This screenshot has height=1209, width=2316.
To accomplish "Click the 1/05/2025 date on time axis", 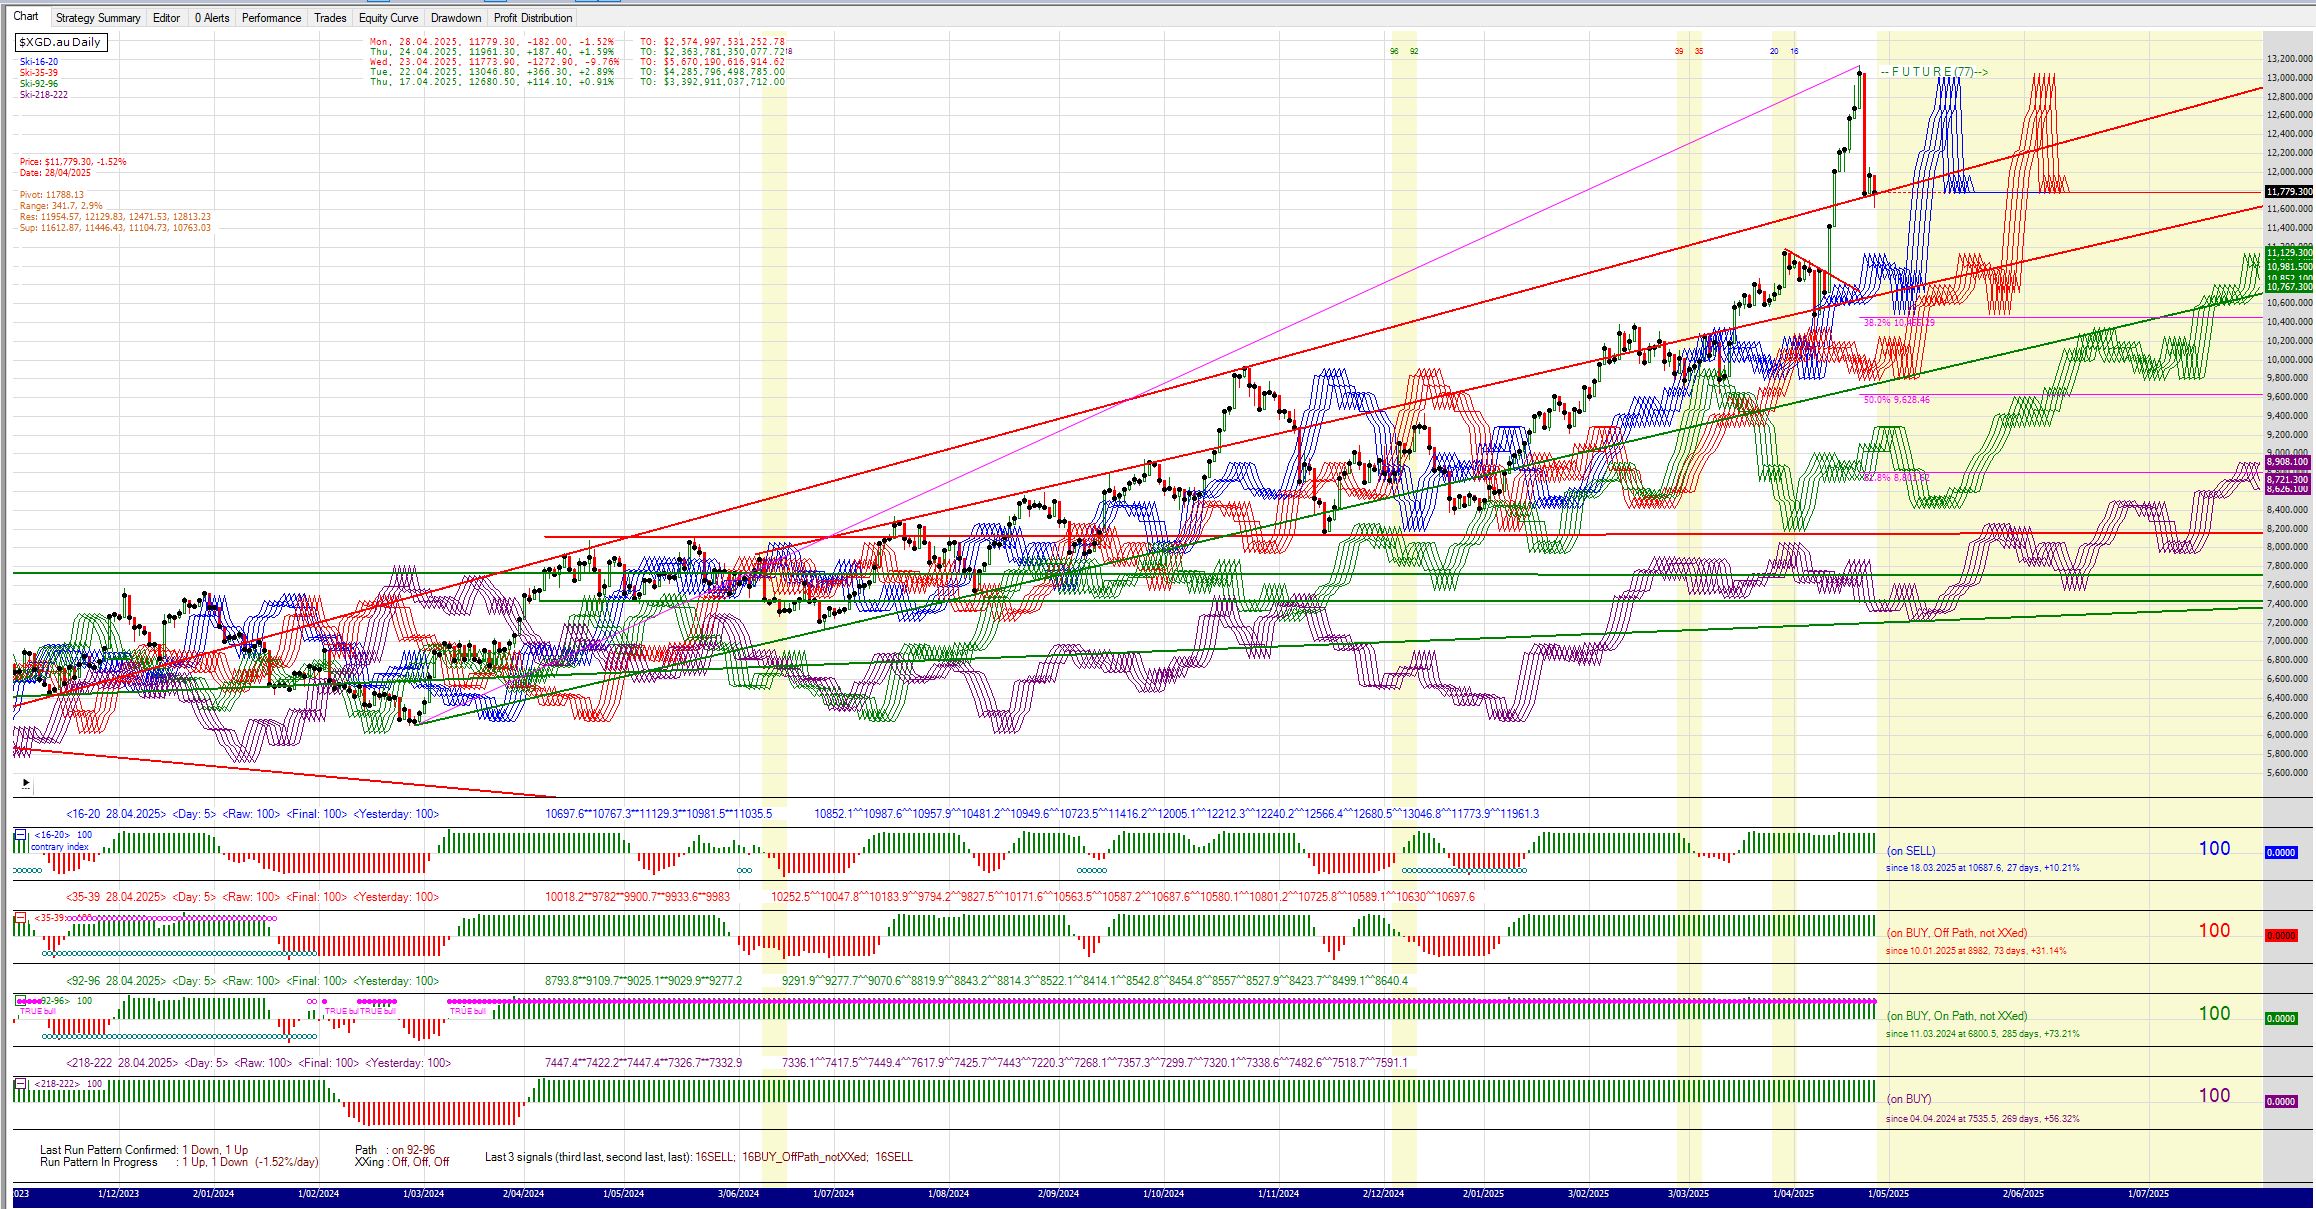I will click(x=1888, y=1193).
